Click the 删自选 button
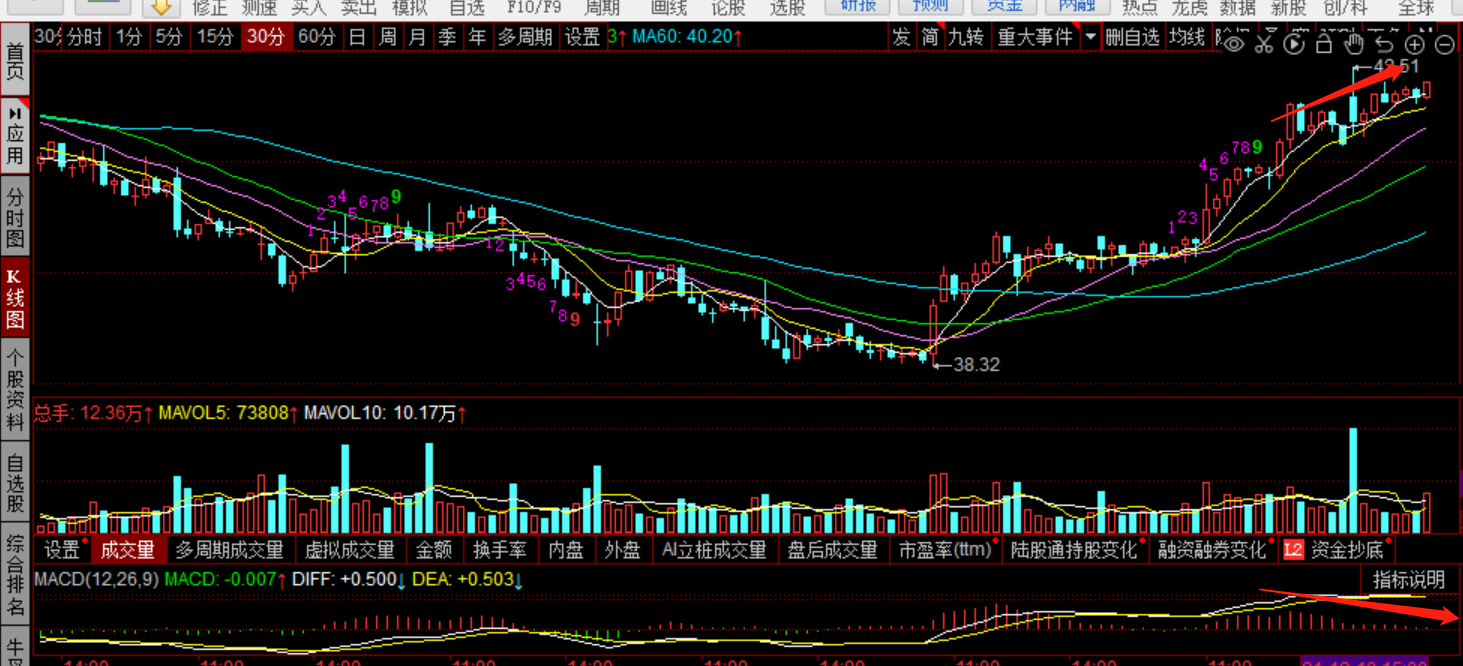The image size is (1463, 666). coord(1133,37)
